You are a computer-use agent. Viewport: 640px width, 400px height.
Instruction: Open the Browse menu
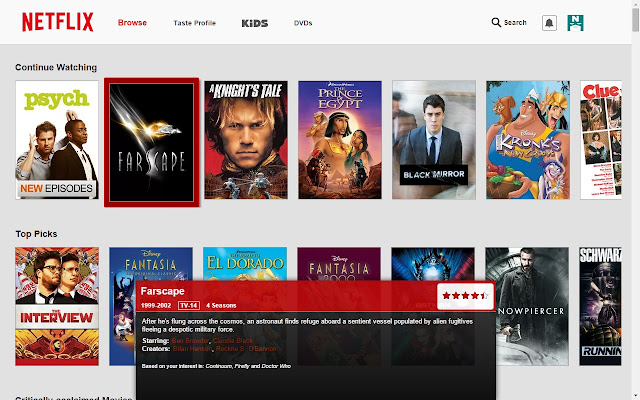132,23
